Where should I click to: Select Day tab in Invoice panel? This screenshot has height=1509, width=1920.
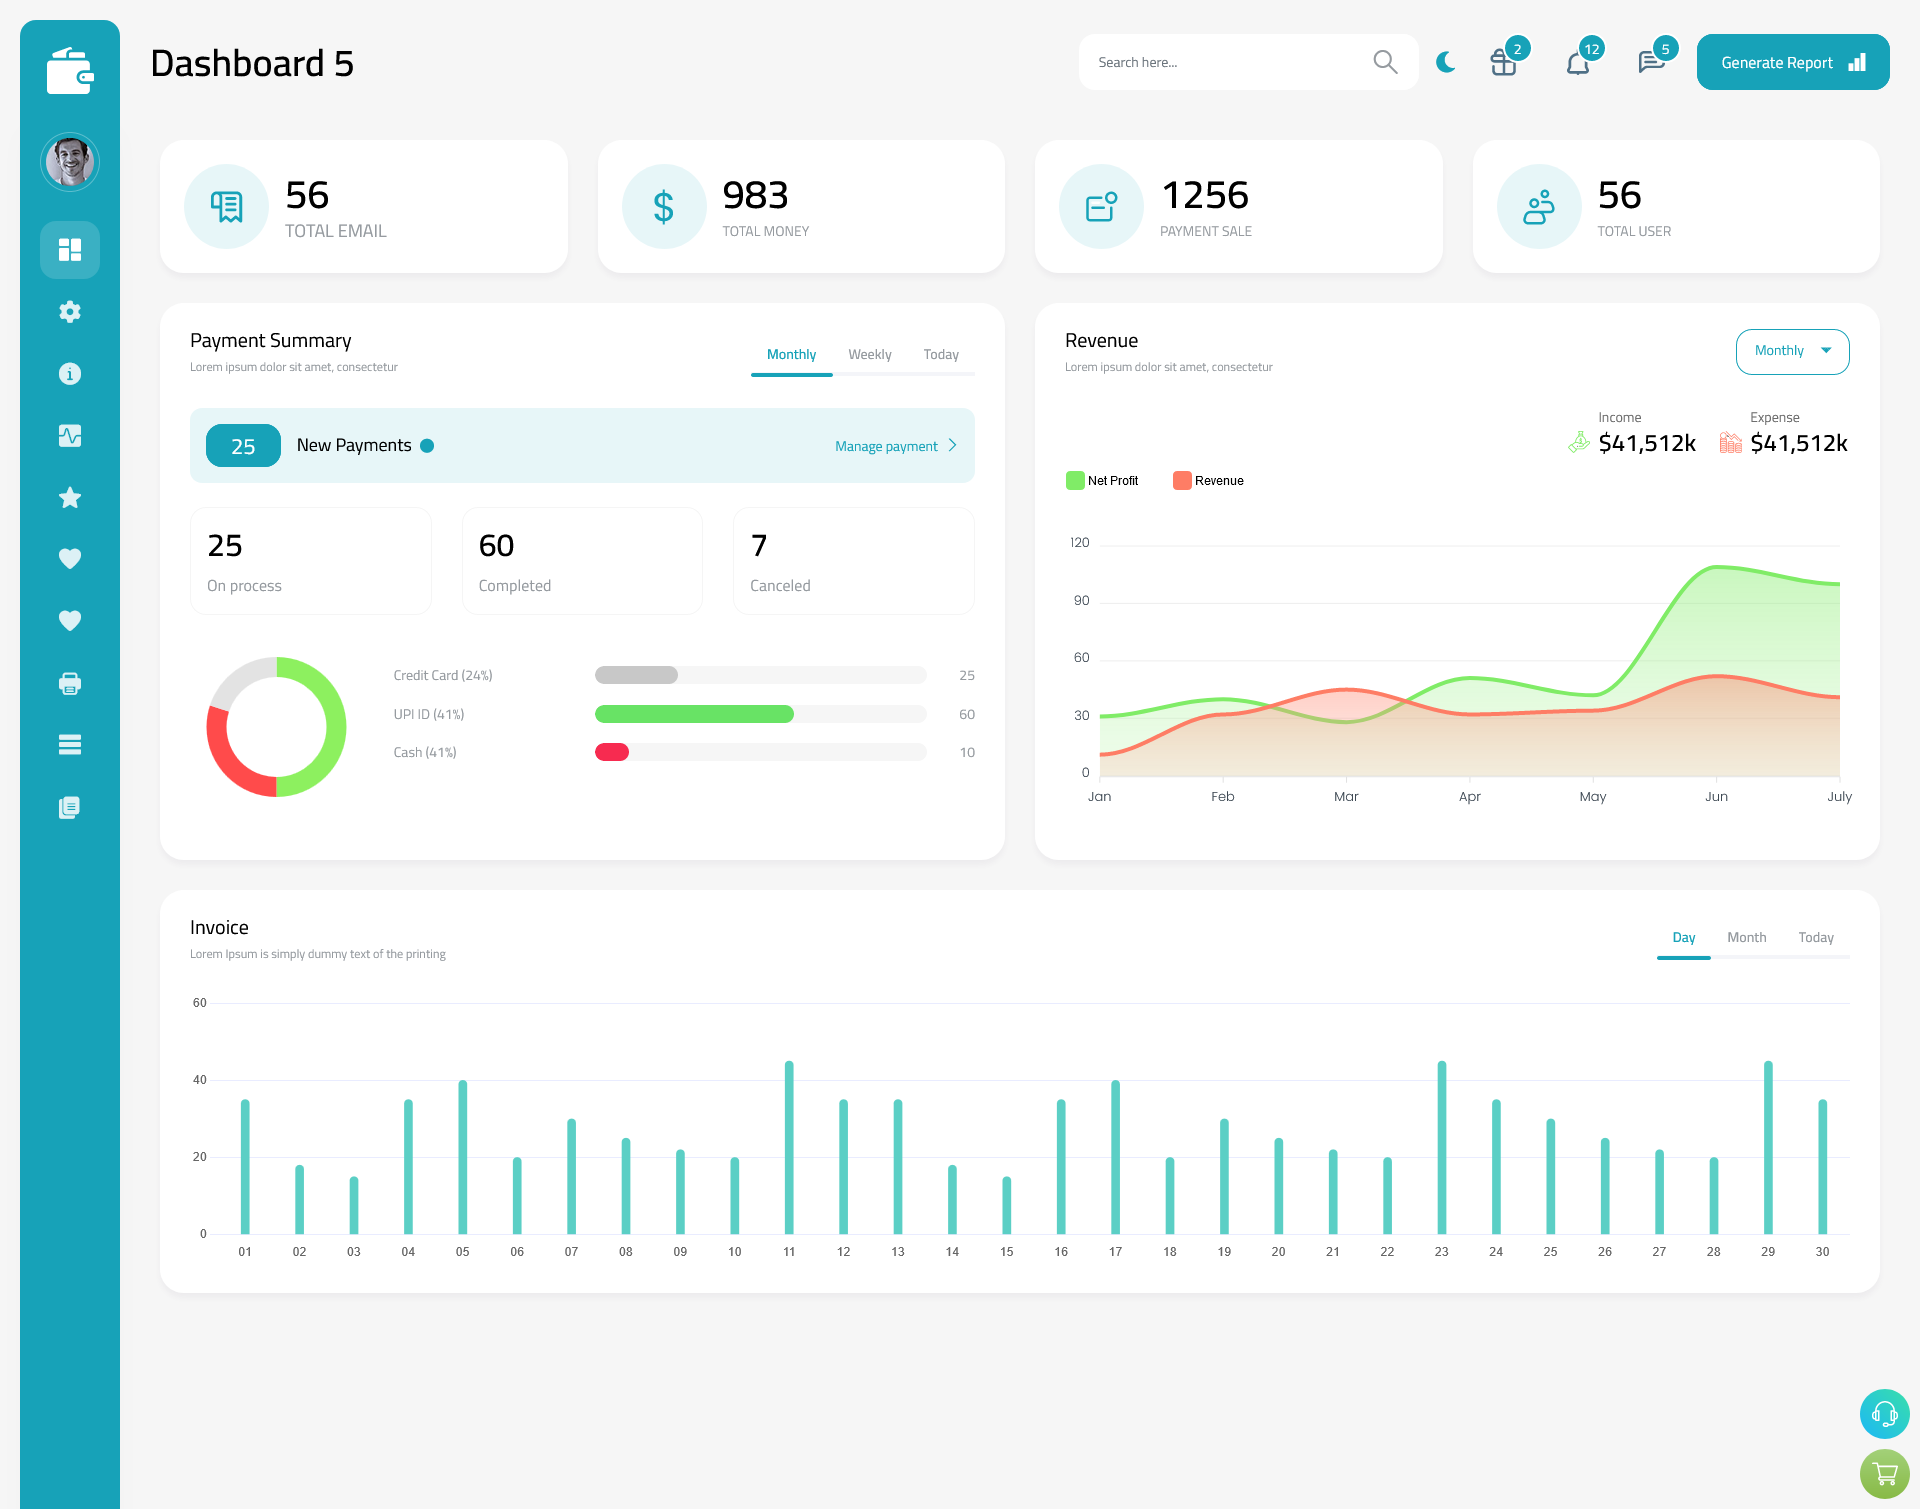[1682, 937]
